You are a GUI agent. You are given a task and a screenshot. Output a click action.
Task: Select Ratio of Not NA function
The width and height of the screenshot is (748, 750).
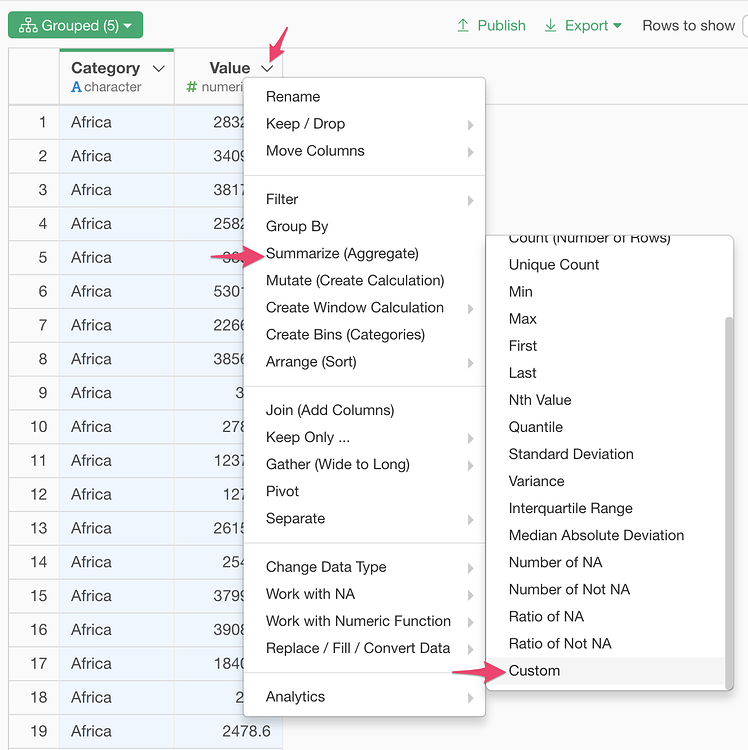(605, 644)
